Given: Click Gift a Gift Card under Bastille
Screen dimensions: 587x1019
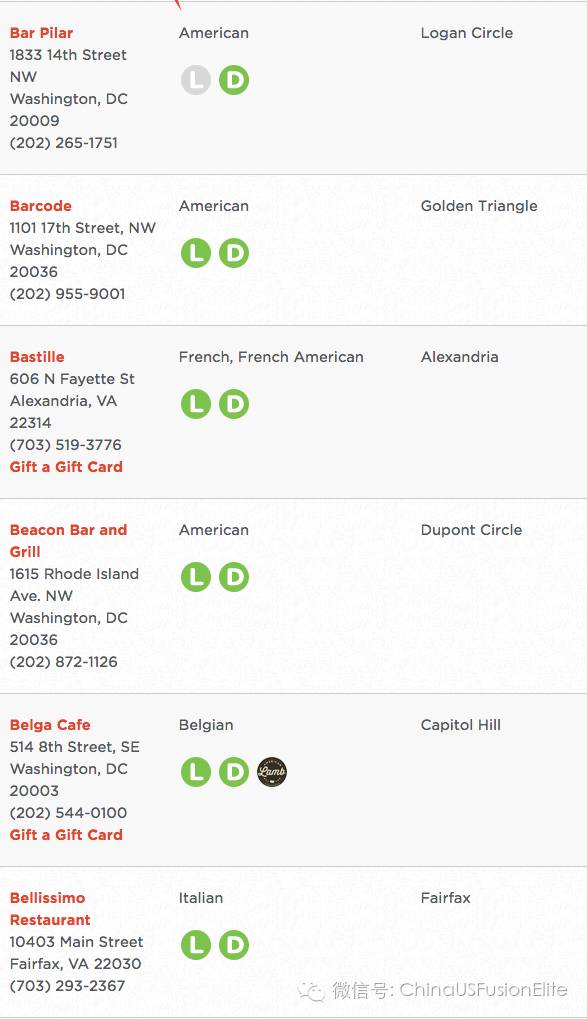Looking at the screenshot, I should click(66, 467).
